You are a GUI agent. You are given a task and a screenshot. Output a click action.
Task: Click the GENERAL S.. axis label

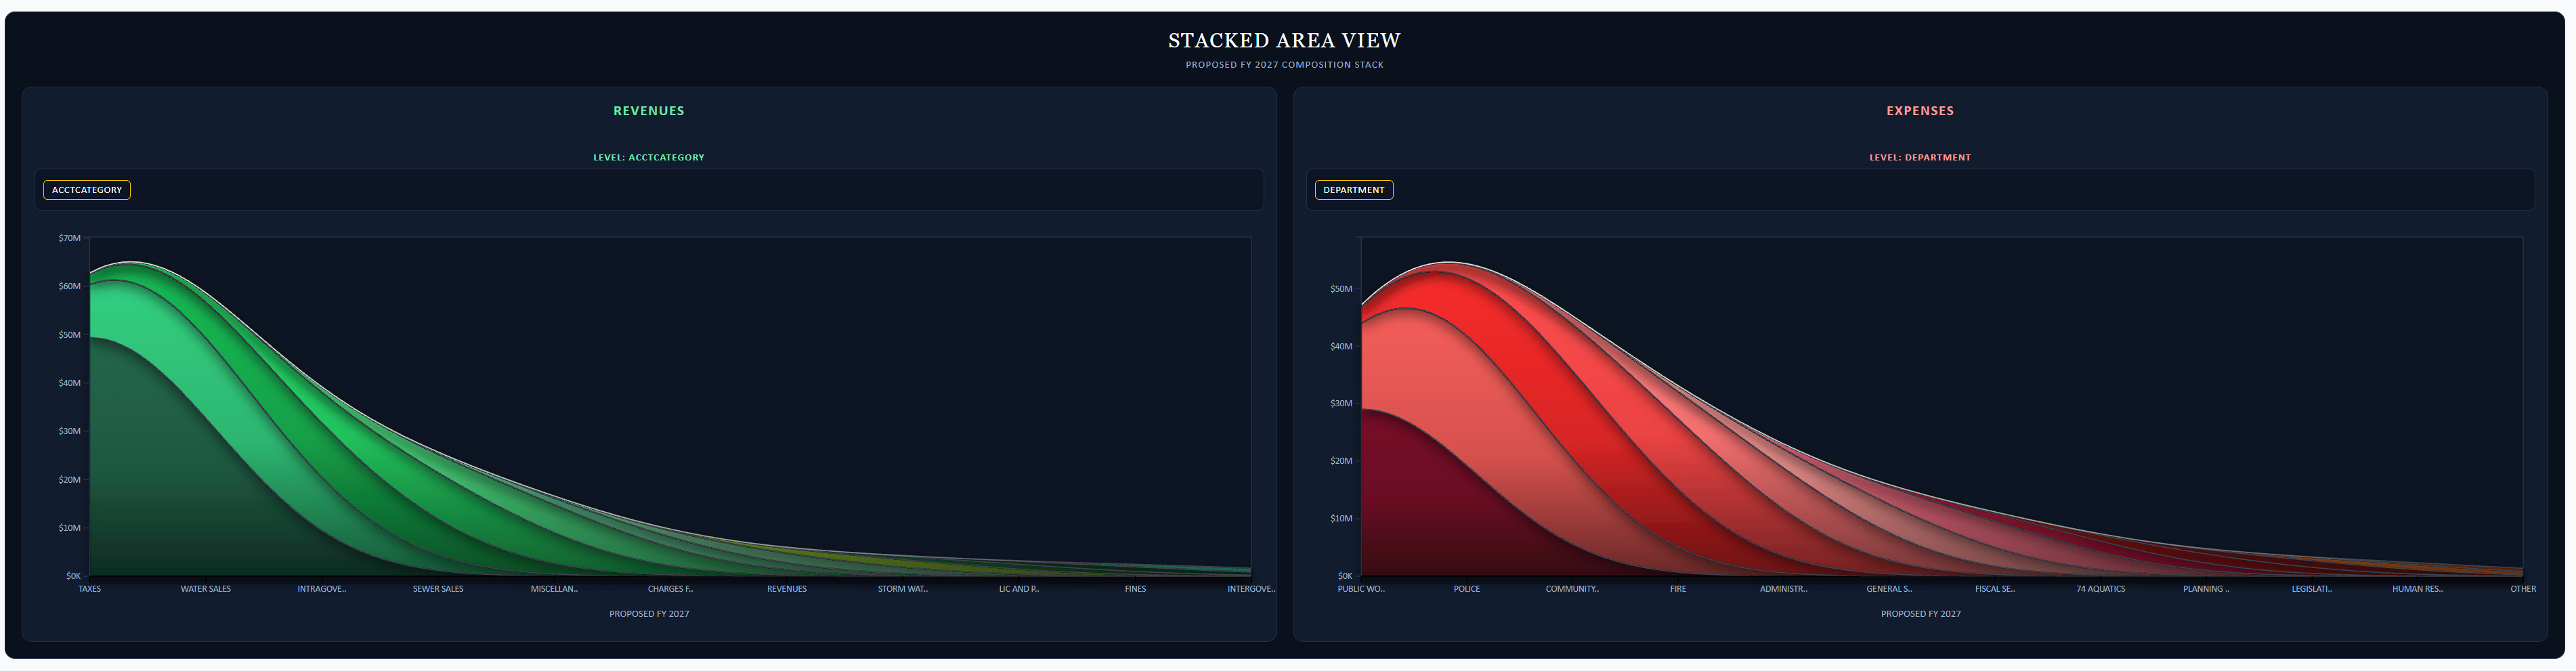coord(1889,589)
